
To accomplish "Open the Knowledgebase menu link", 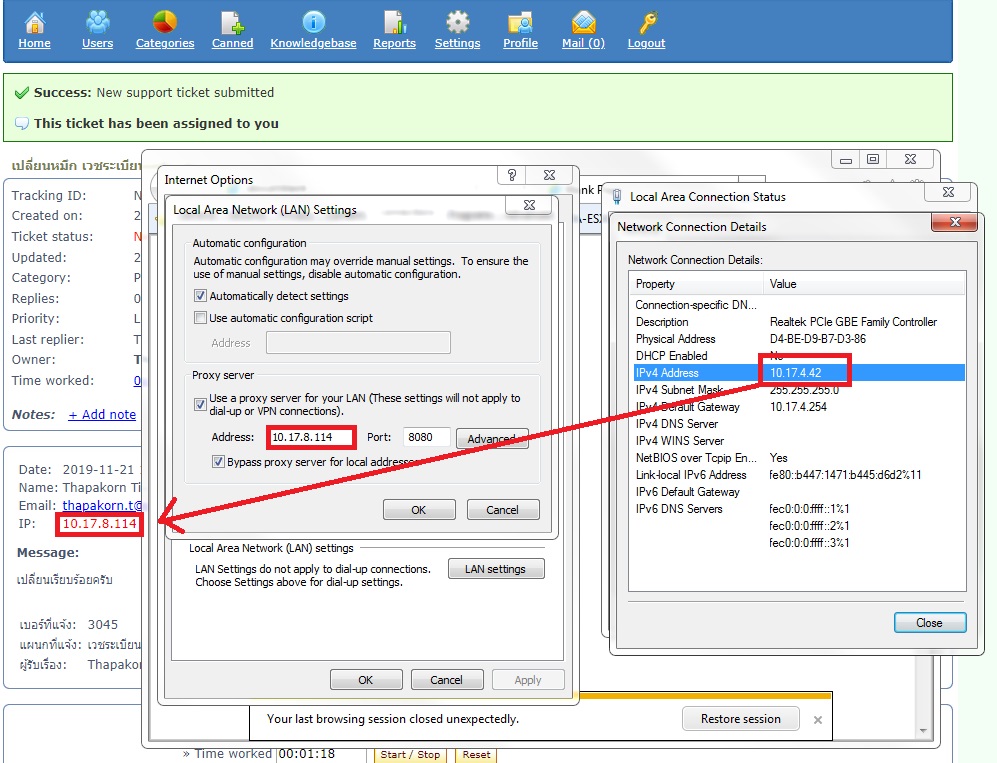I will (x=313, y=43).
